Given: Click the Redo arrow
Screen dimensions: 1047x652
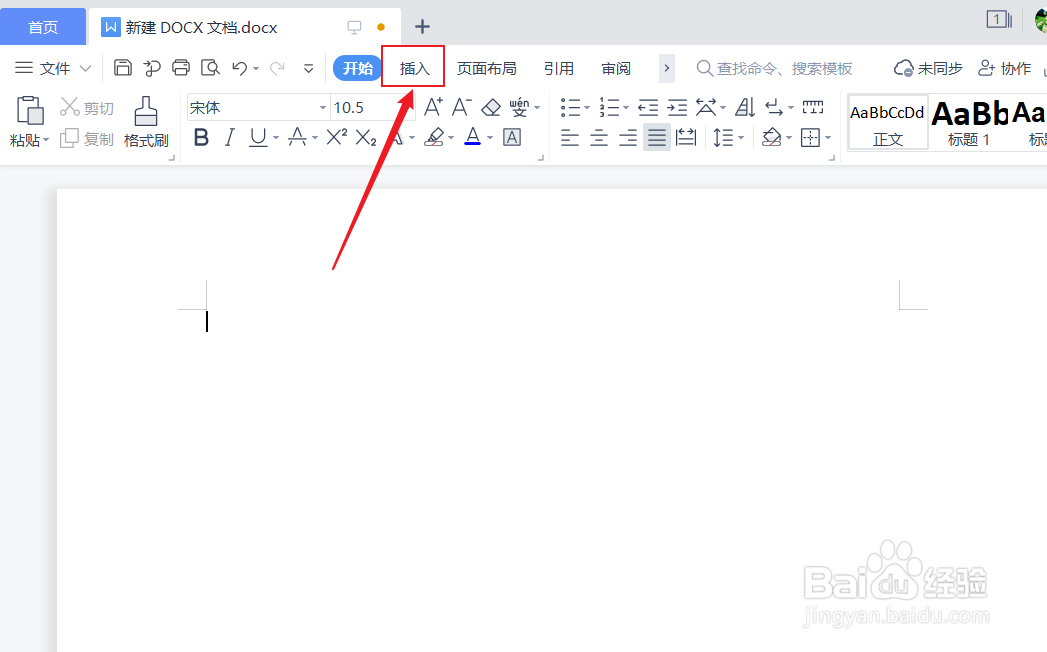Looking at the screenshot, I should (x=277, y=67).
